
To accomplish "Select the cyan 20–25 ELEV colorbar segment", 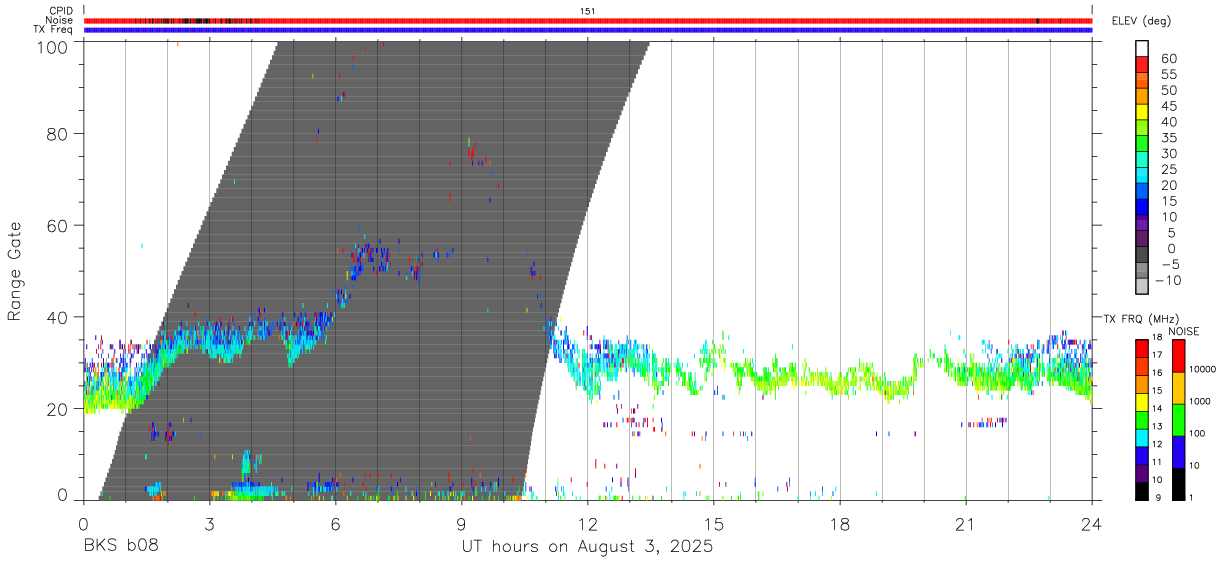I will 1142,177.
